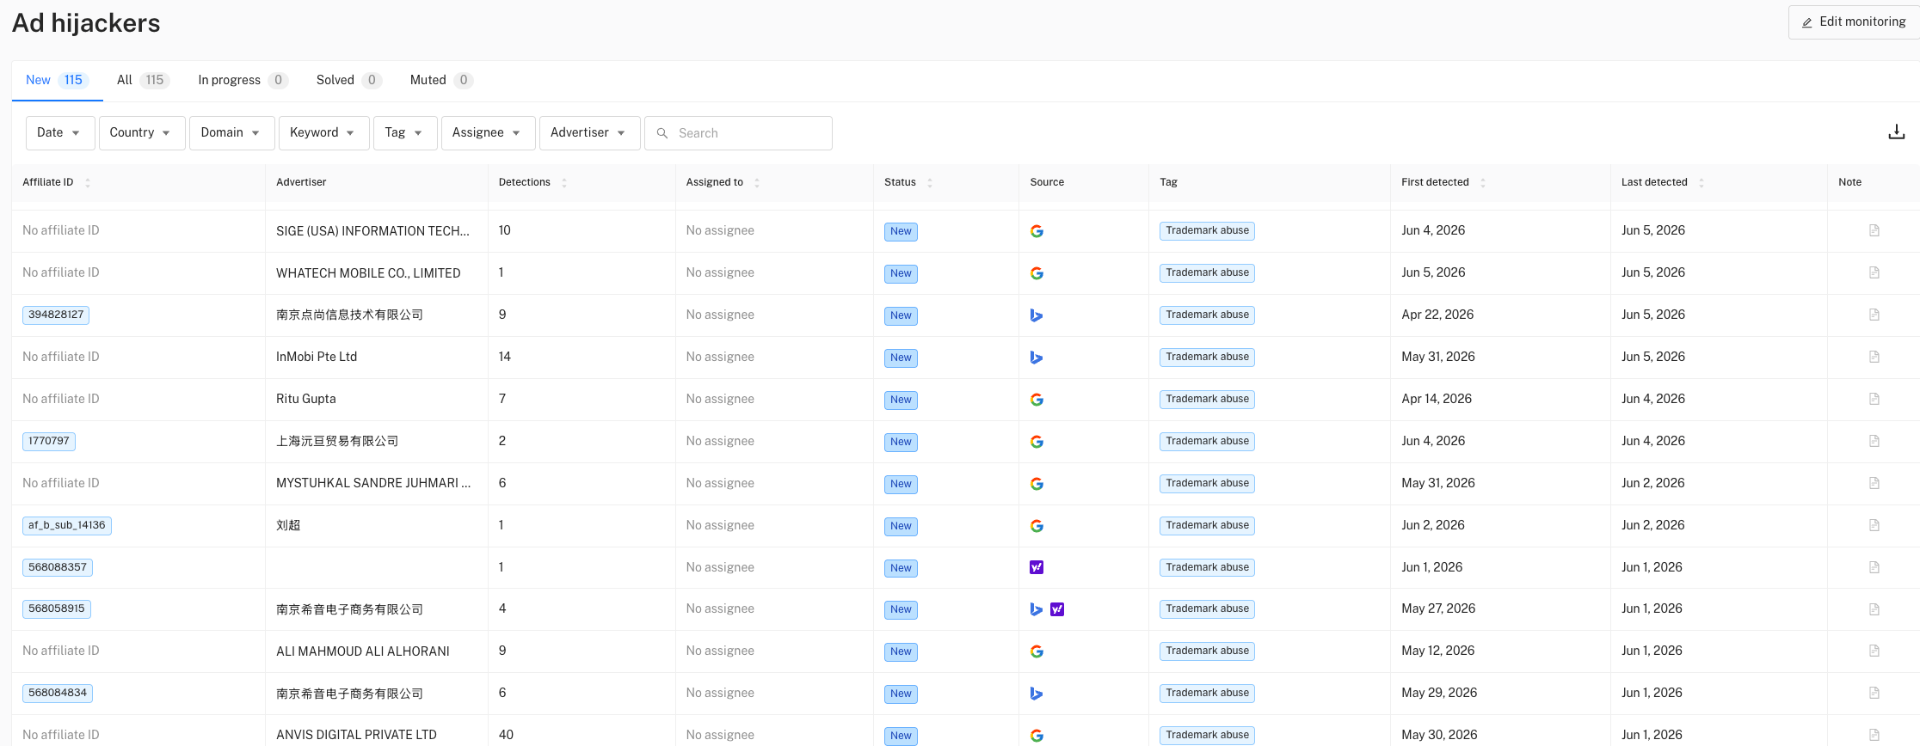
Task: Open note icon for affiliate 394828127 row
Action: click(x=1874, y=315)
